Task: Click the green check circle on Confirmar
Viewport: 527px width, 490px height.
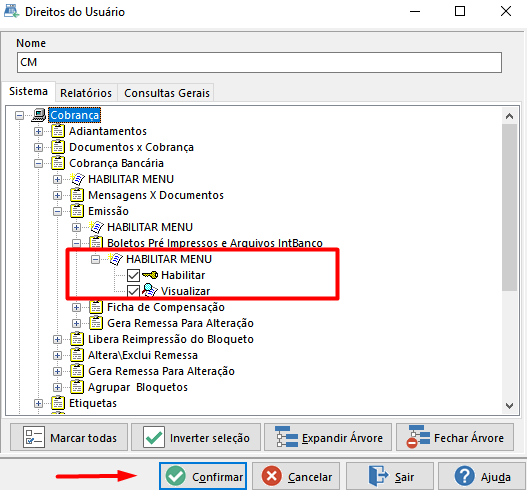Action: [x=175, y=476]
